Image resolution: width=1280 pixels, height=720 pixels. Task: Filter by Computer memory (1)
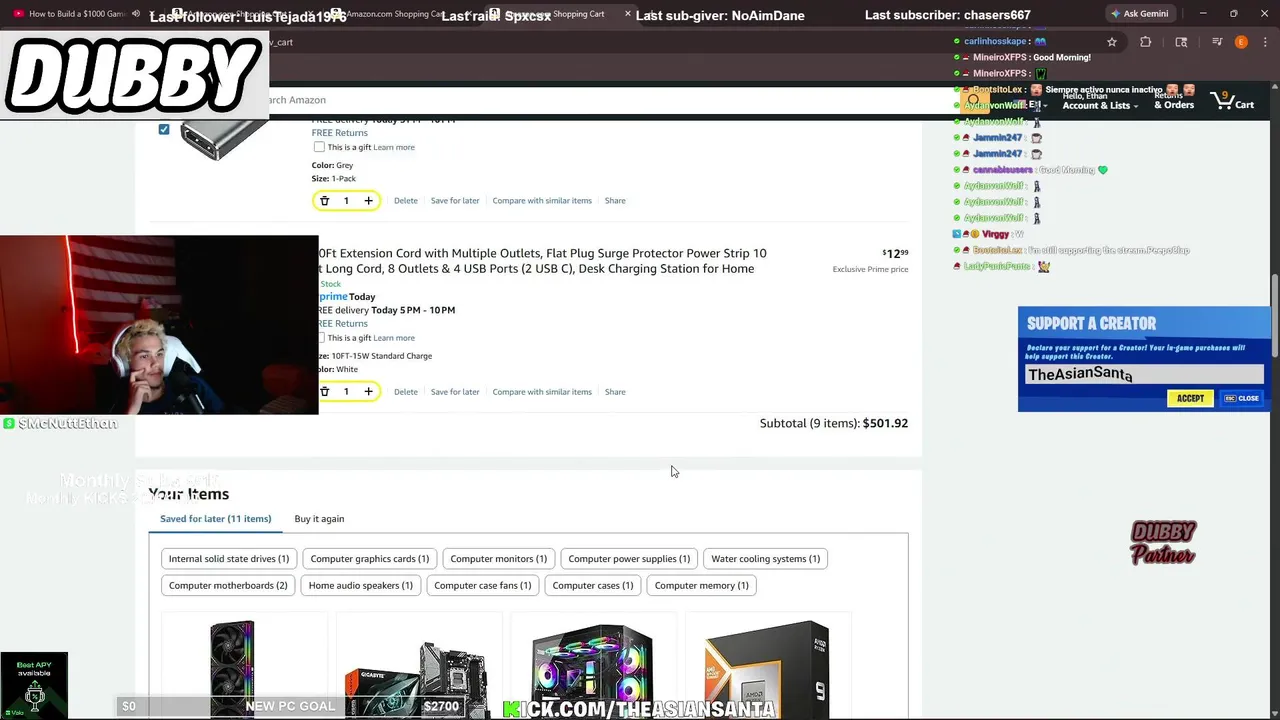(x=701, y=586)
